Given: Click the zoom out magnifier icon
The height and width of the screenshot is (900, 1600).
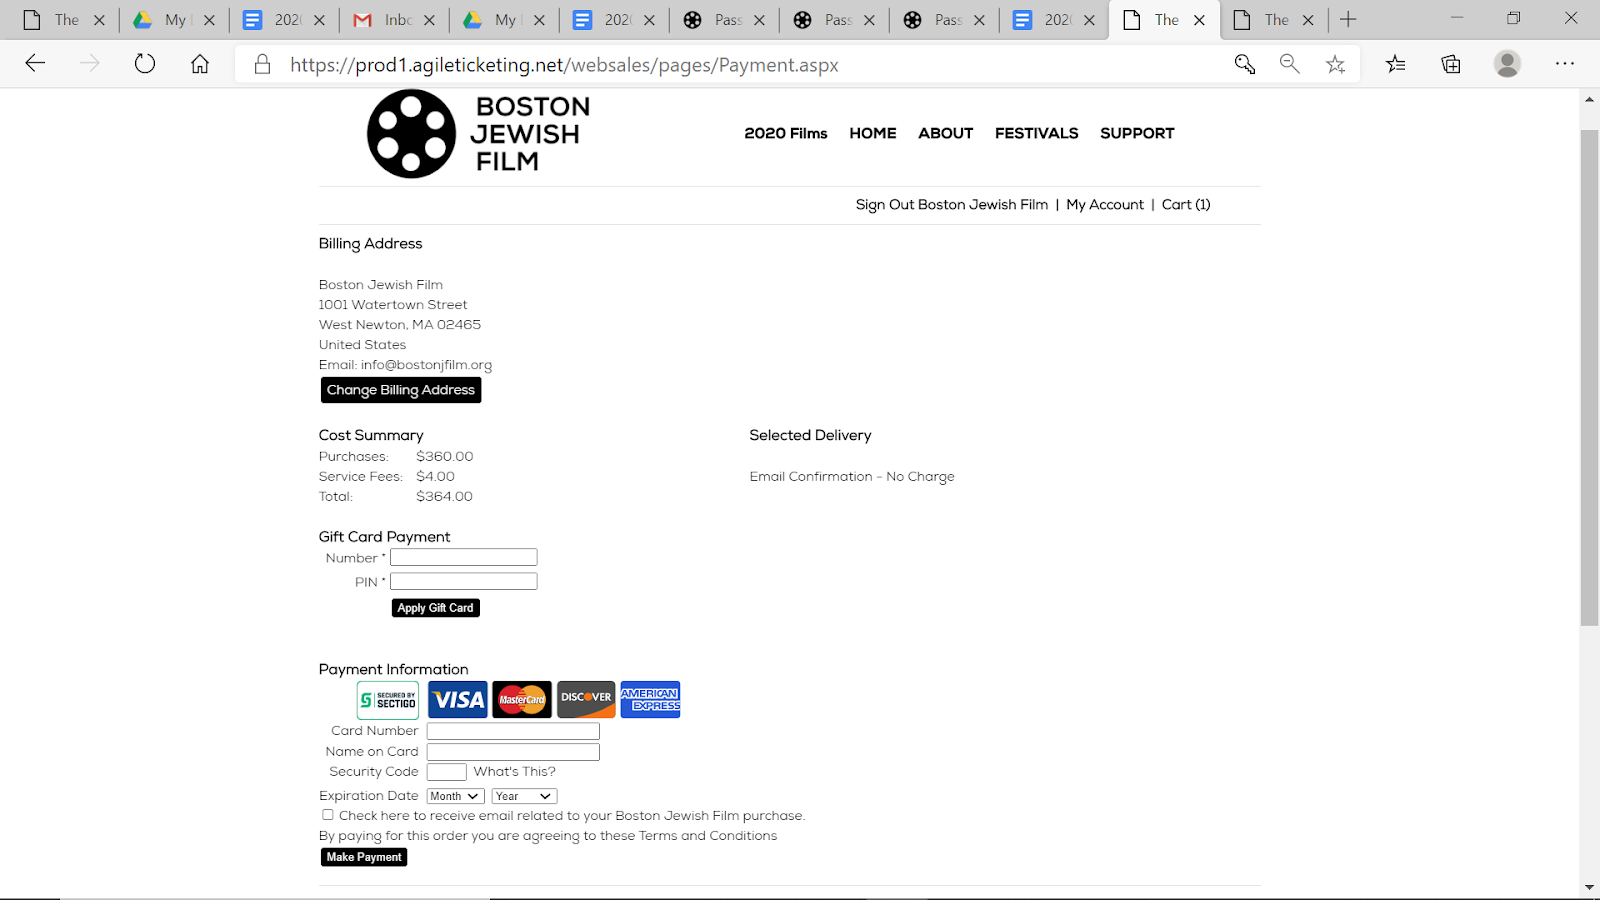Looking at the screenshot, I should pos(1289,64).
